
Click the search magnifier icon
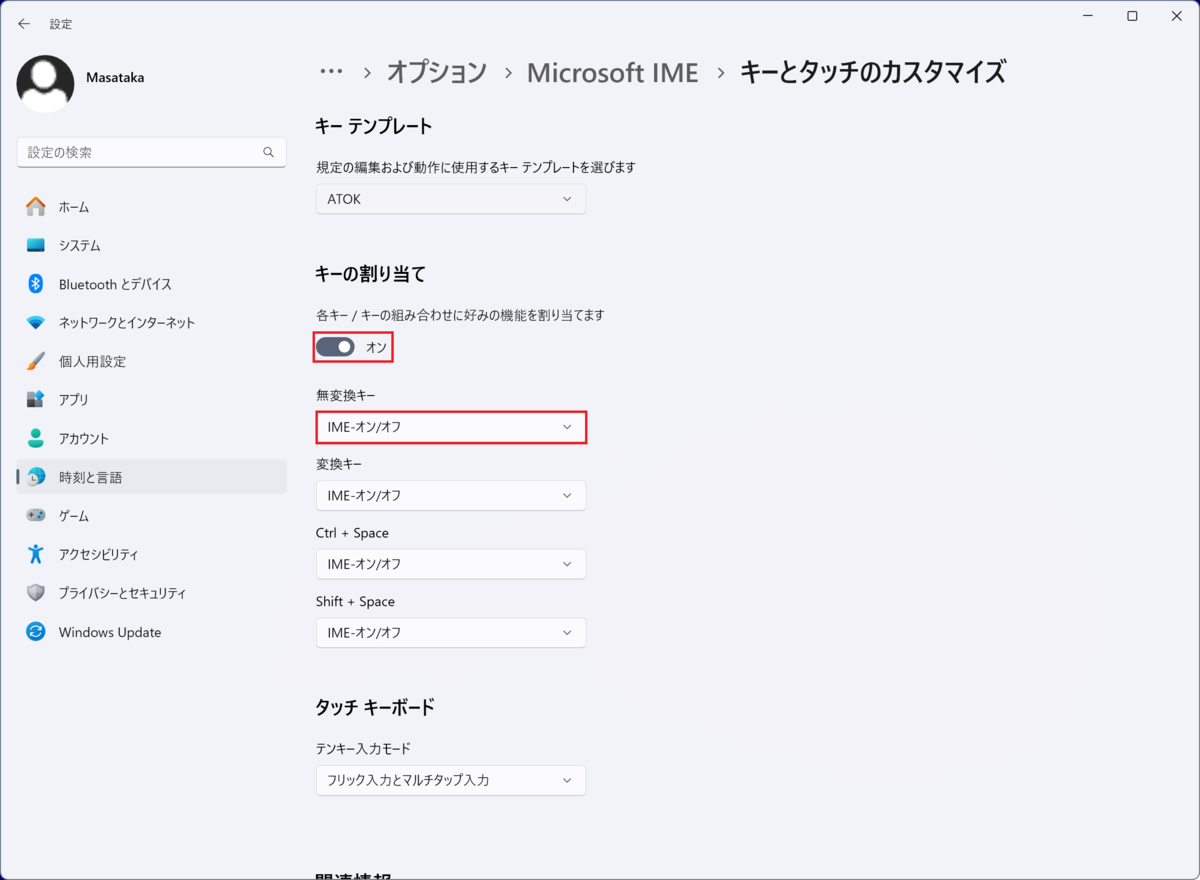coord(268,152)
